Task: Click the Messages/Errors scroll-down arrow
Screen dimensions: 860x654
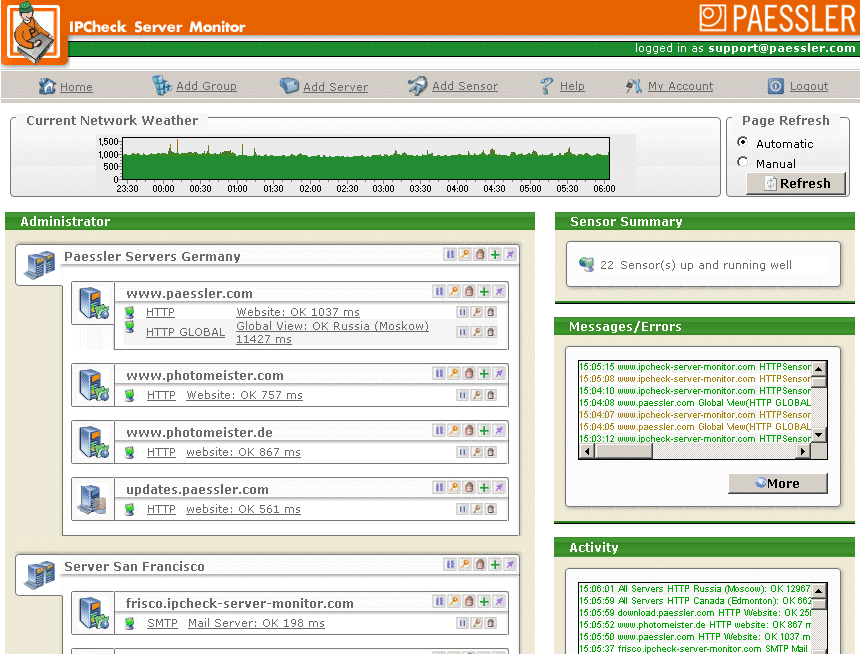Action: coord(819,435)
